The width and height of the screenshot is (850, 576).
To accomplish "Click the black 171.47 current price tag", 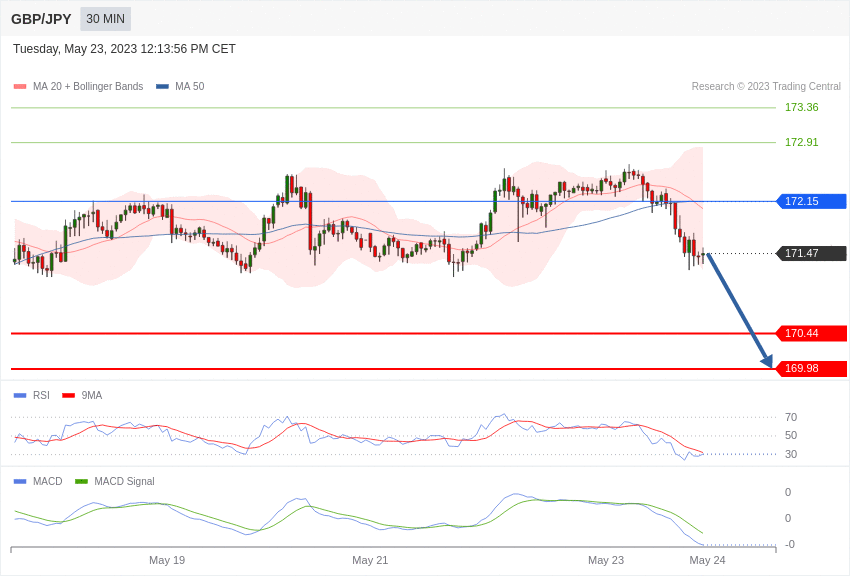I will (x=812, y=254).
